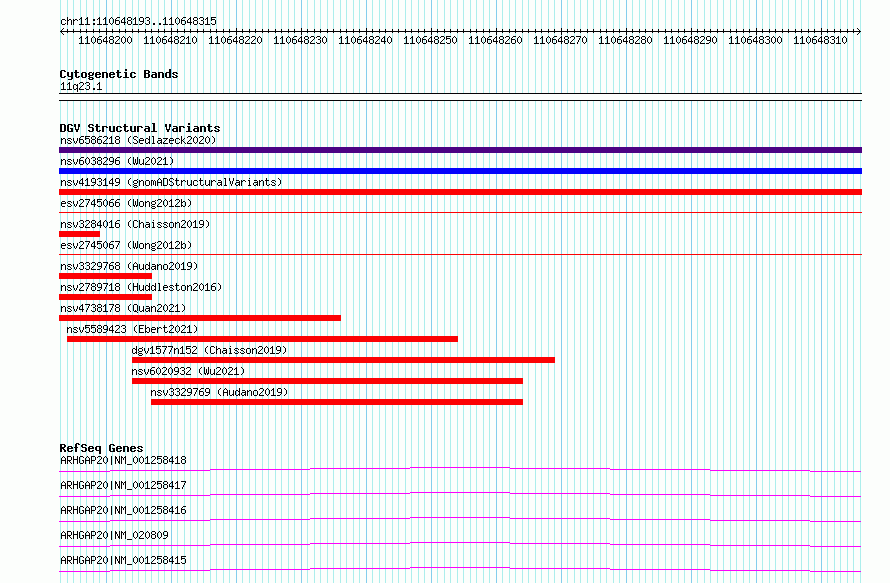Click red bar under nsv5589423 label
Screen dimensions: 890x583
click(x=262, y=339)
